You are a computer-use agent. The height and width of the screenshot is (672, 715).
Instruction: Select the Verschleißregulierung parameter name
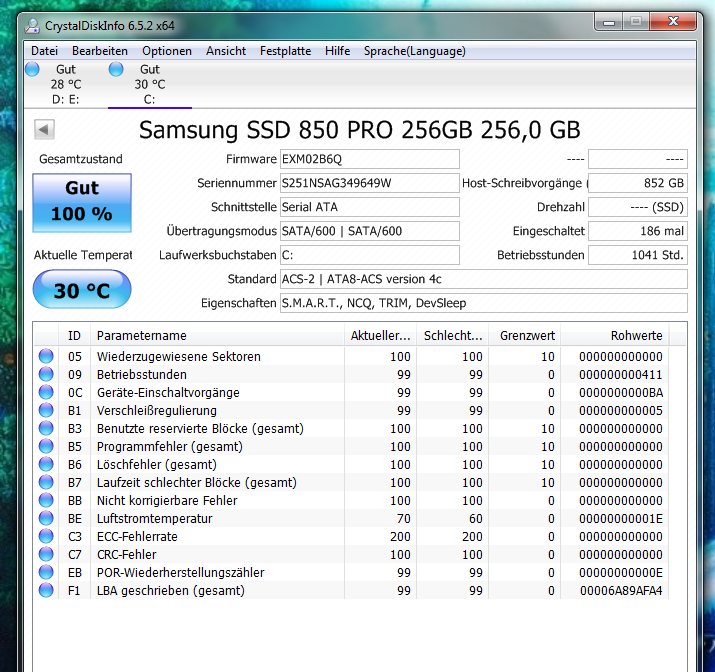157,411
